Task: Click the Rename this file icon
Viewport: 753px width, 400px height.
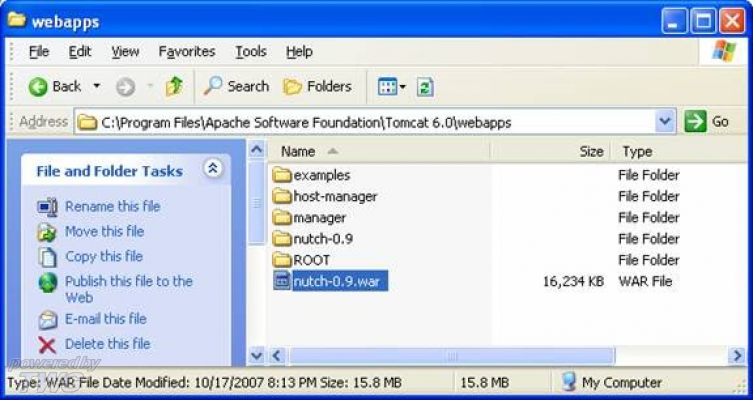Action: pyautogui.click(x=48, y=207)
